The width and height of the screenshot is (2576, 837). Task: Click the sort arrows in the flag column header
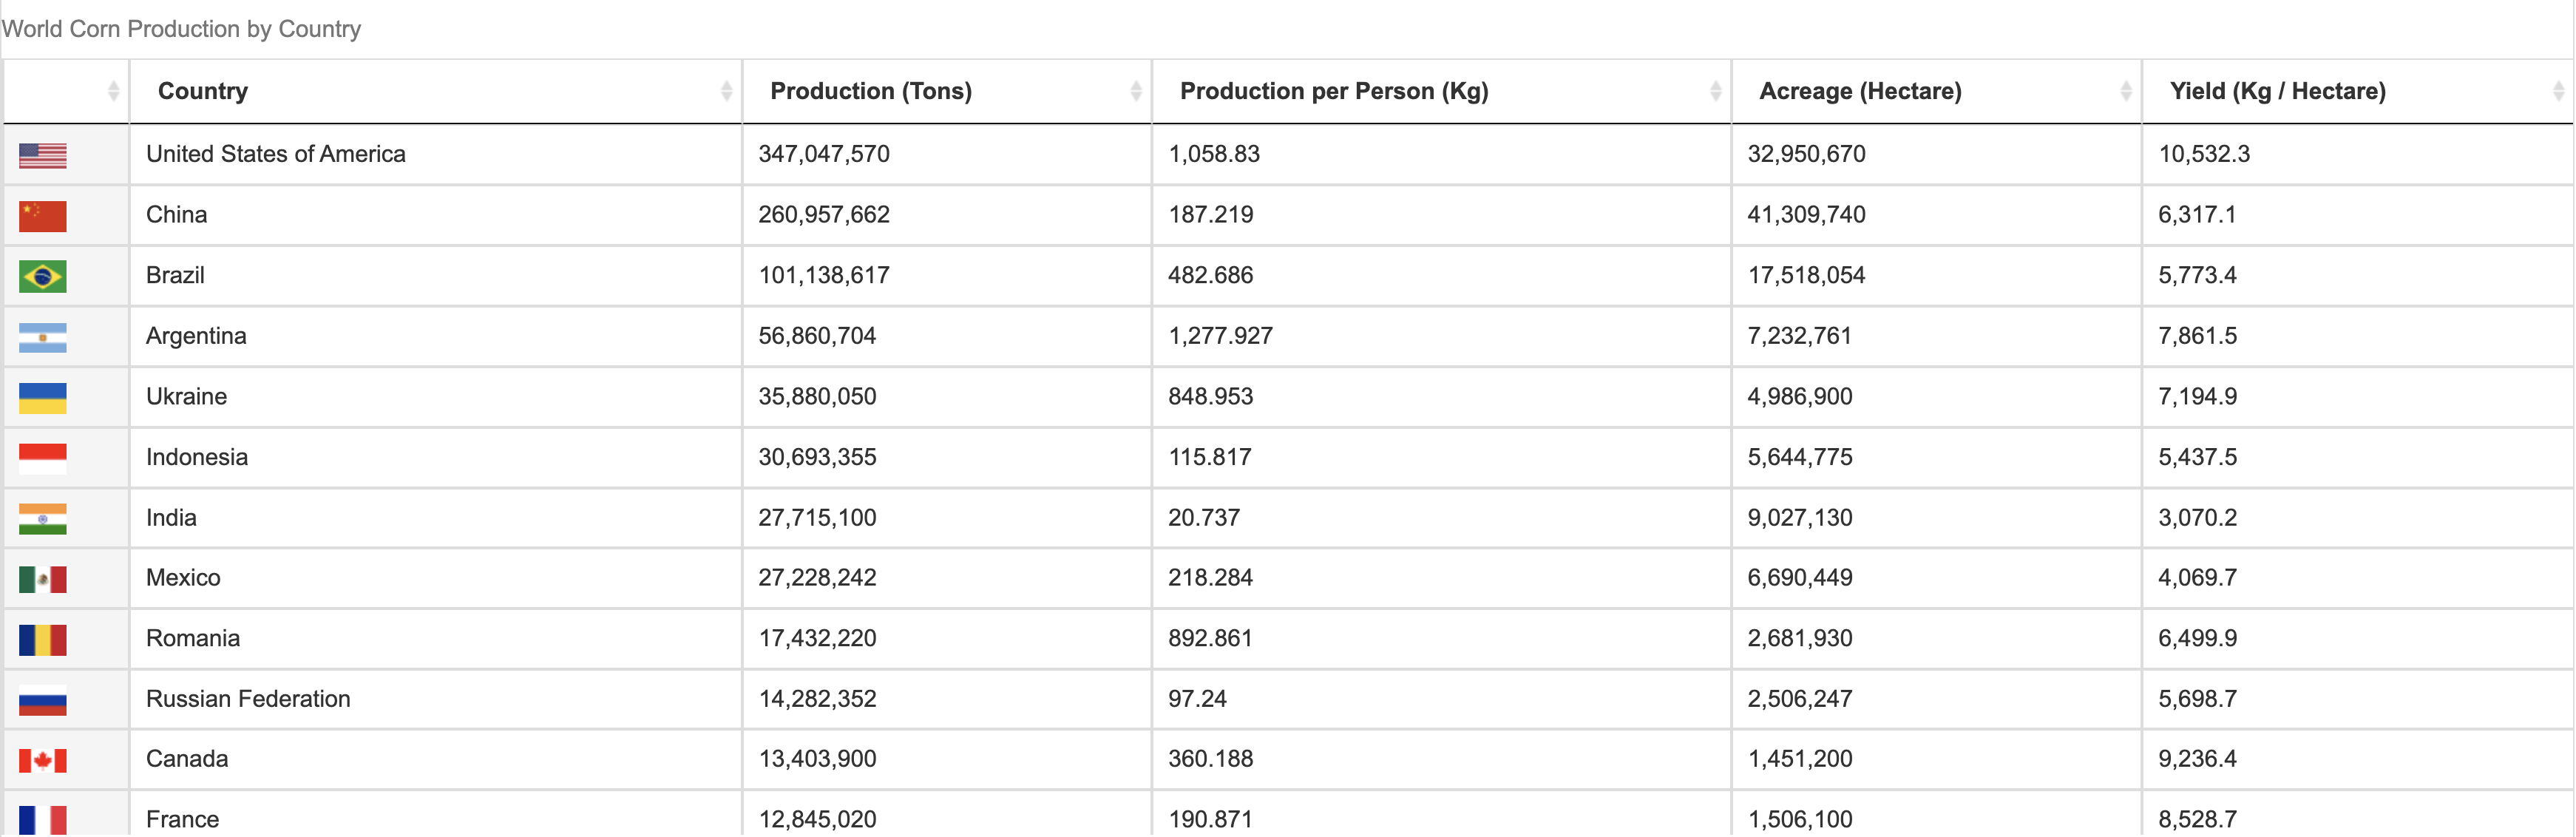click(113, 91)
